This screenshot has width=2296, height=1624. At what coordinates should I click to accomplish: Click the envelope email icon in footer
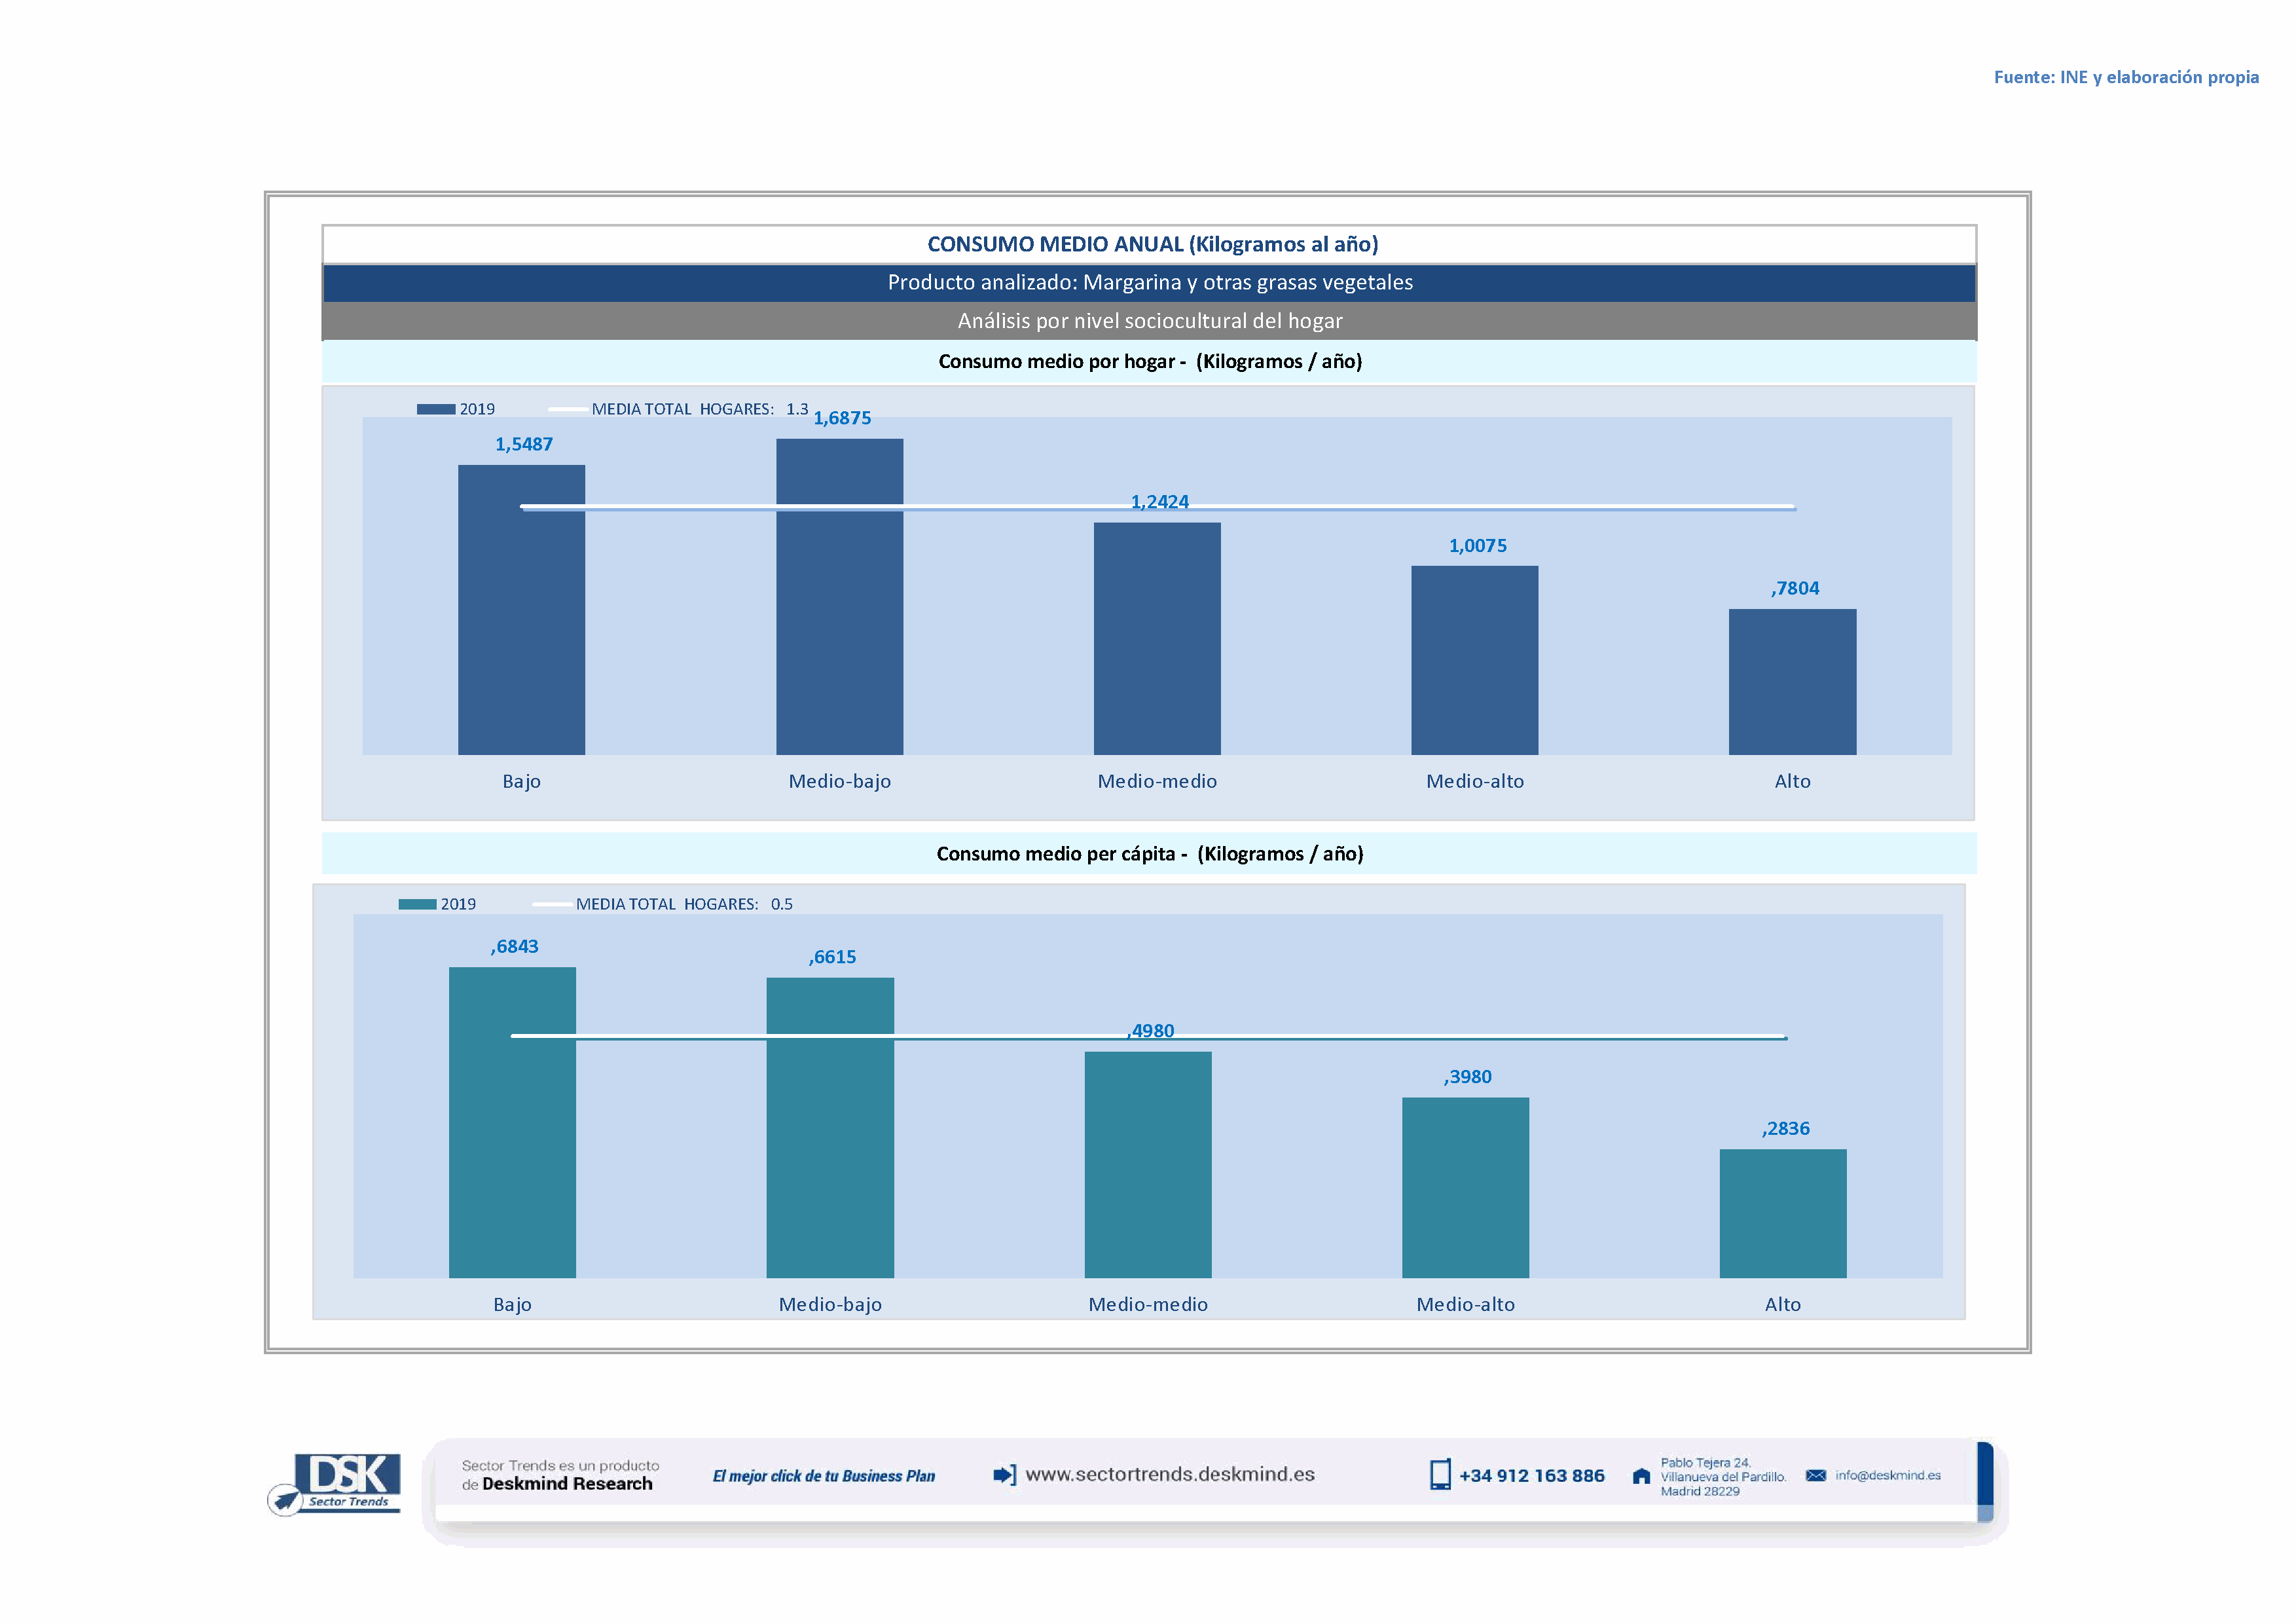[1816, 1475]
